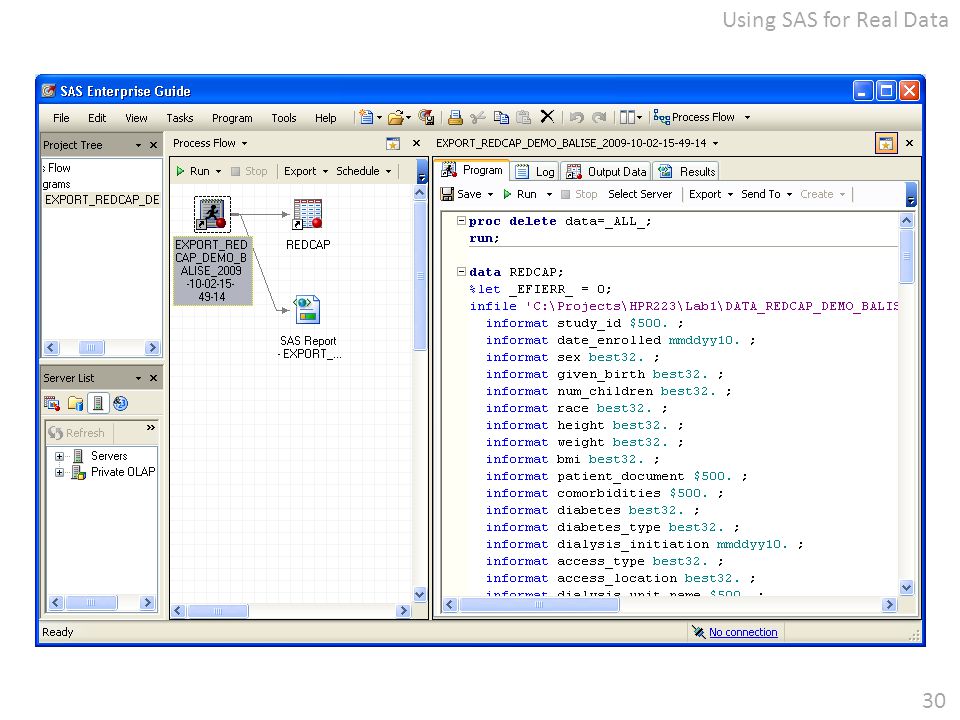Open the File menu
Viewport: 960px width, 720px height.
61,118
